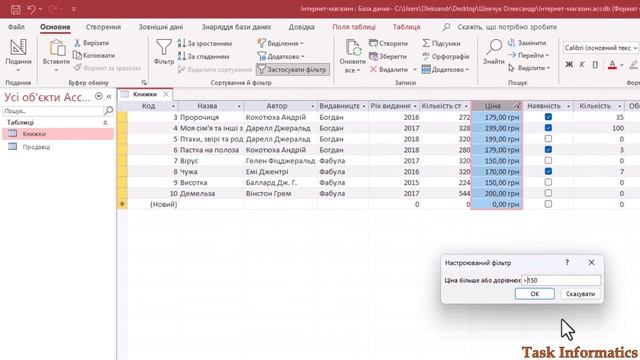This screenshot has height=360, width=640.
Task: Cut selection with Вирізати
Action: [92, 43]
